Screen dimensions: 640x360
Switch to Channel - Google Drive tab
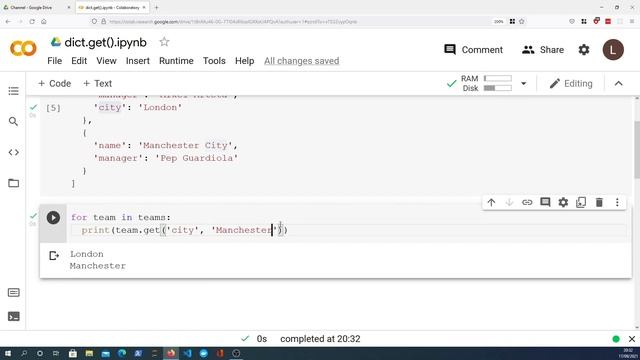31,7
